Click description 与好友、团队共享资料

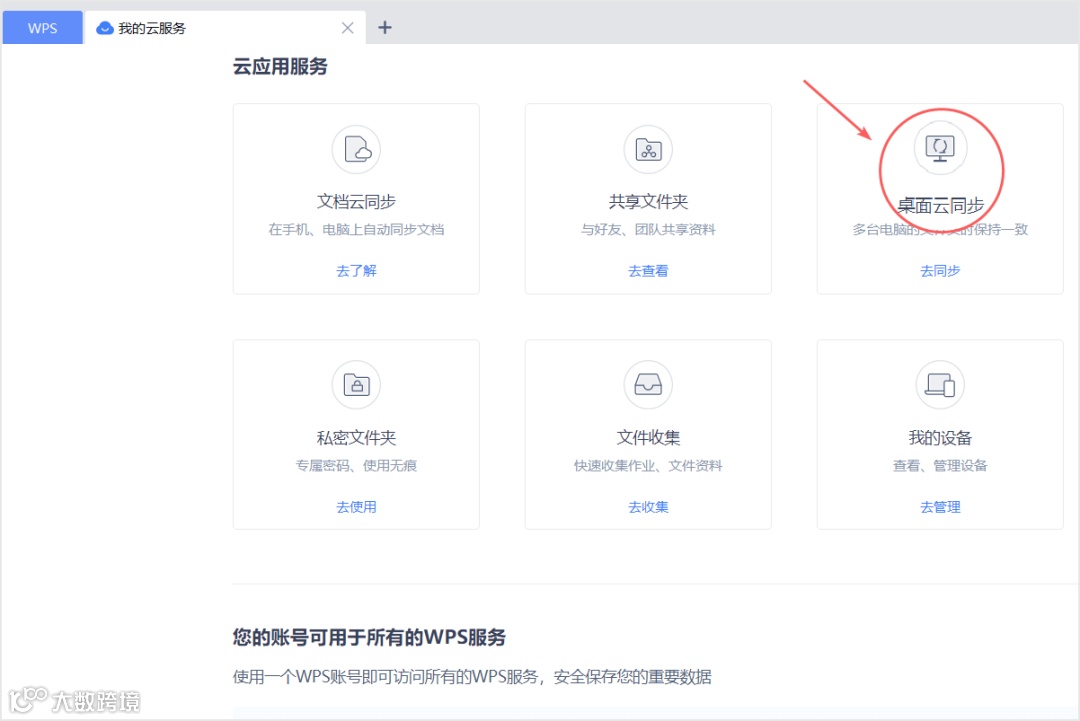648,229
